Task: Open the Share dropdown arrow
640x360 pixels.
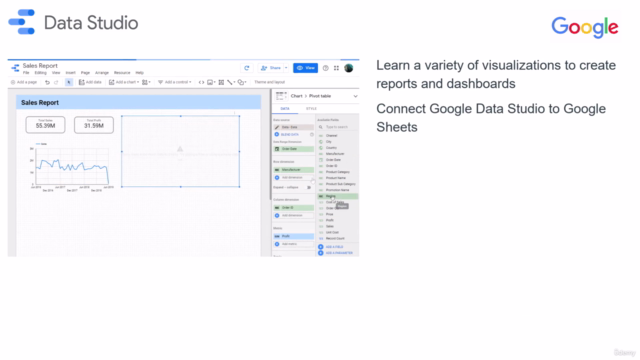Action: (286, 68)
